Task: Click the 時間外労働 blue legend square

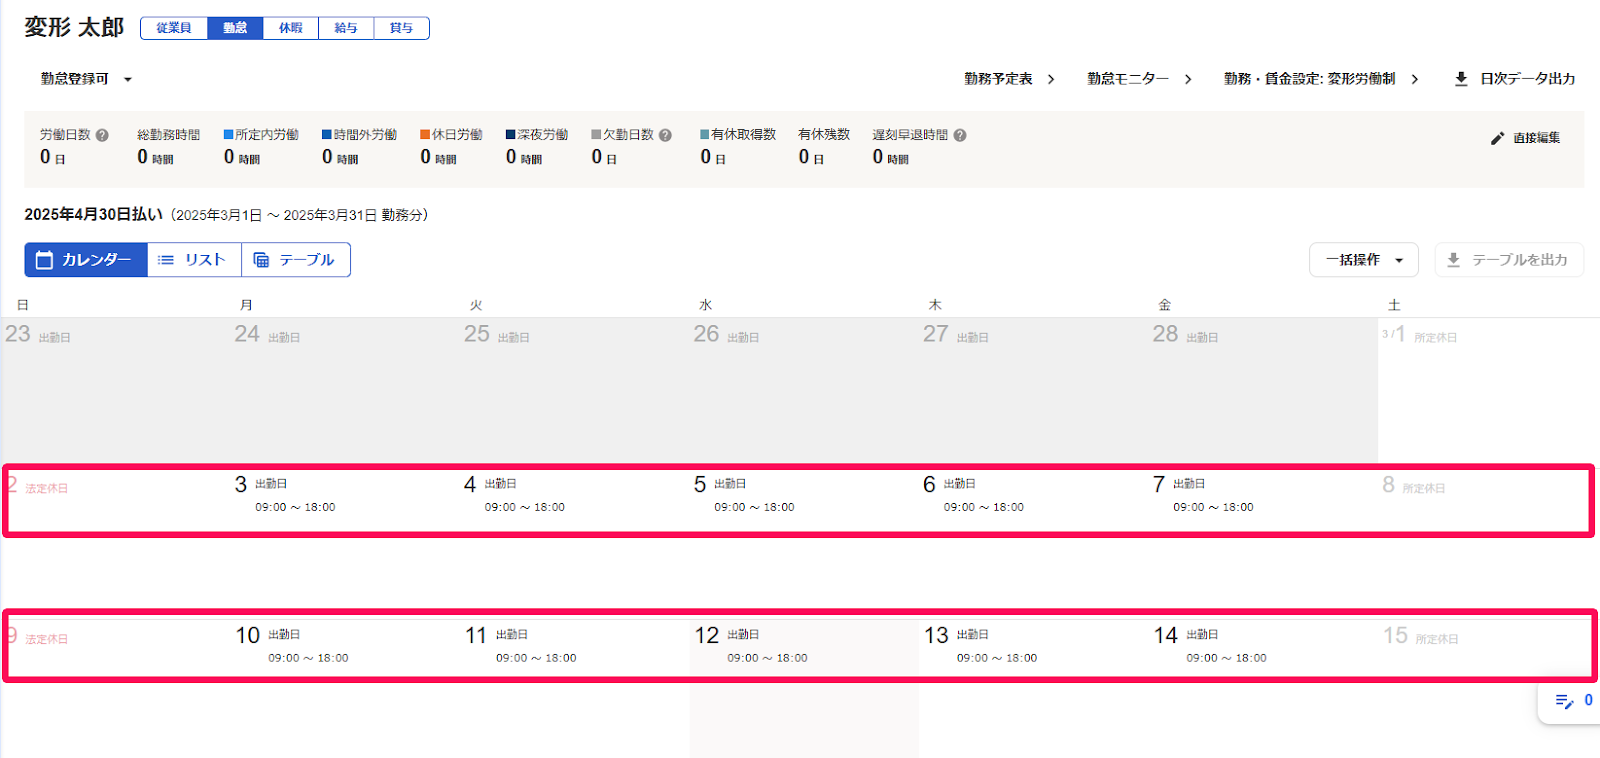Action: pyautogui.click(x=326, y=135)
